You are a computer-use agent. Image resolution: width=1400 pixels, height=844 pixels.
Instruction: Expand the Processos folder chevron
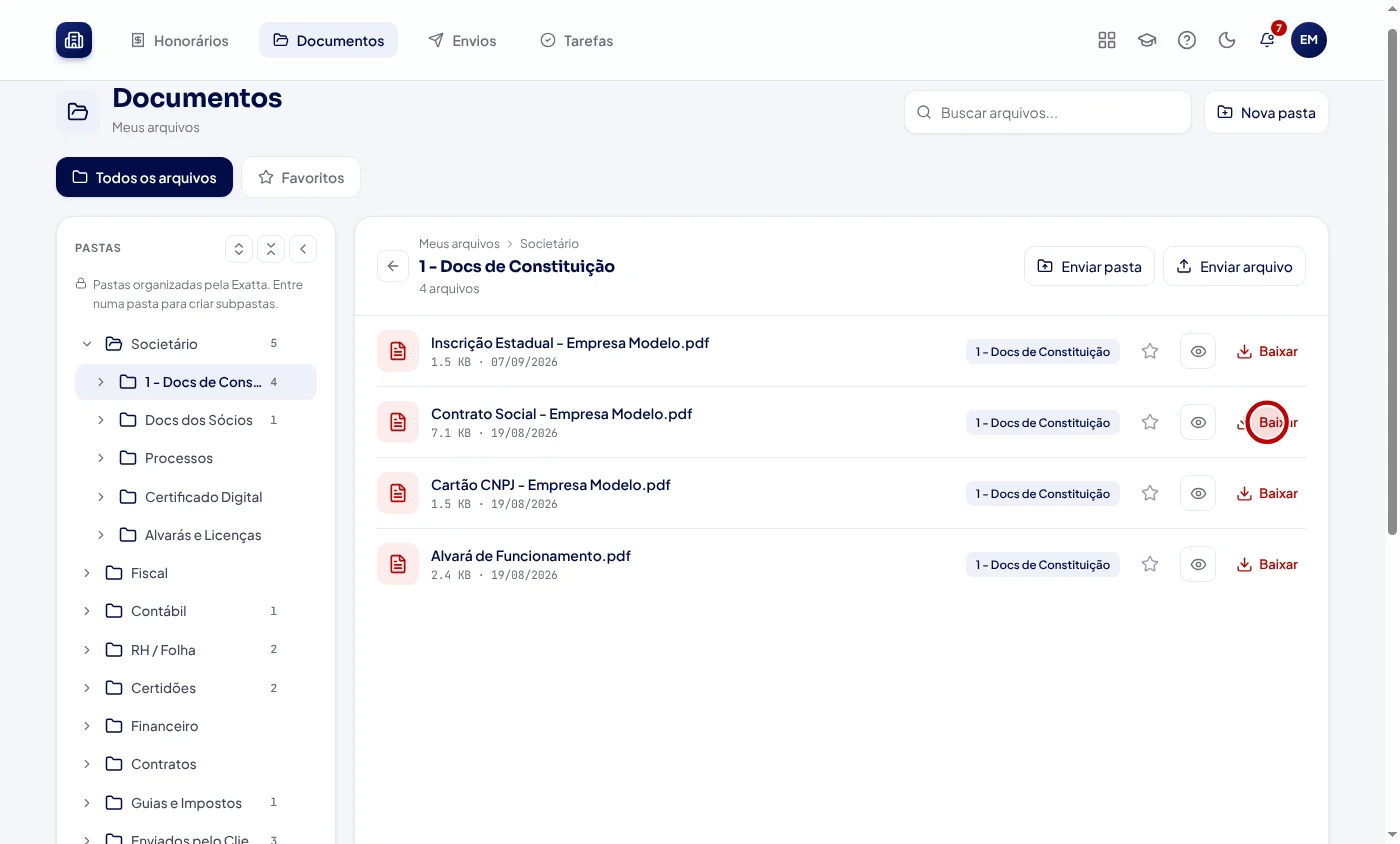[x=101, y=458]
